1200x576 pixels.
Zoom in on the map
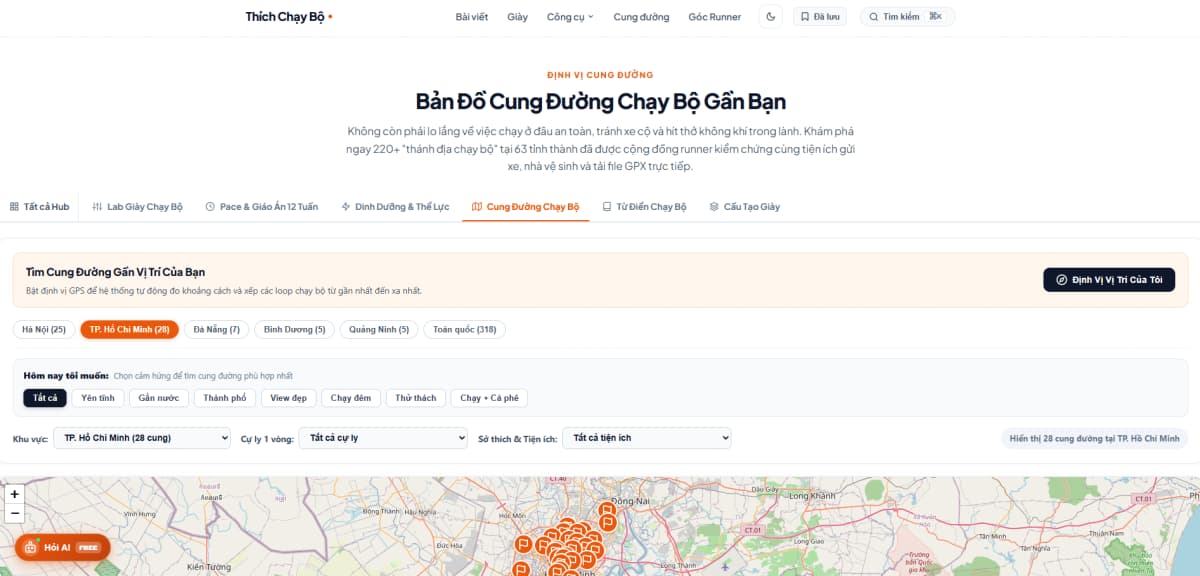14,494
